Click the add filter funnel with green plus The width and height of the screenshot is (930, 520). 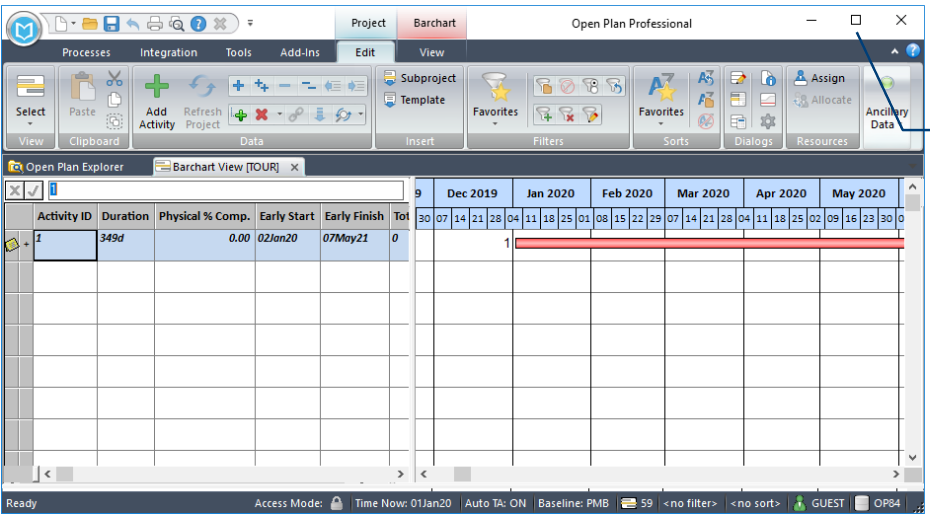pyautogui.click(x=544, y=114)
